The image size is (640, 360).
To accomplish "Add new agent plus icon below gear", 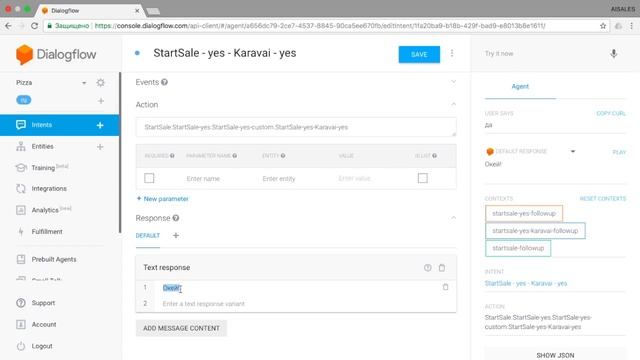I will [x=101, y=100].
